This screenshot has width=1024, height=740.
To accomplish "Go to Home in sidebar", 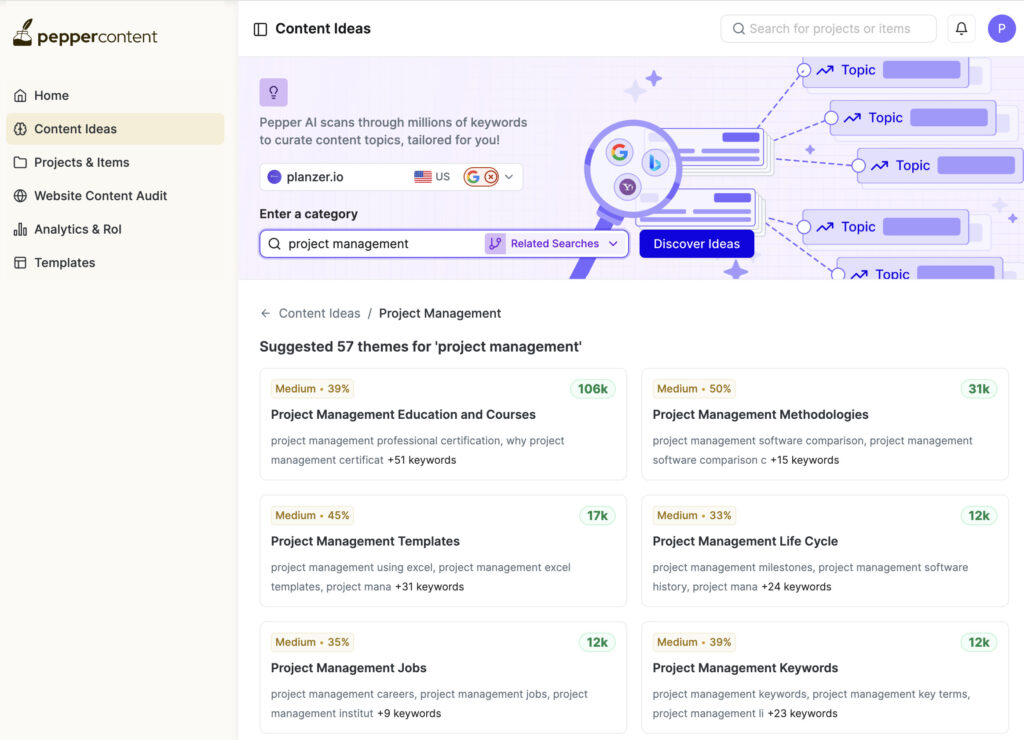I will (51, 96).
